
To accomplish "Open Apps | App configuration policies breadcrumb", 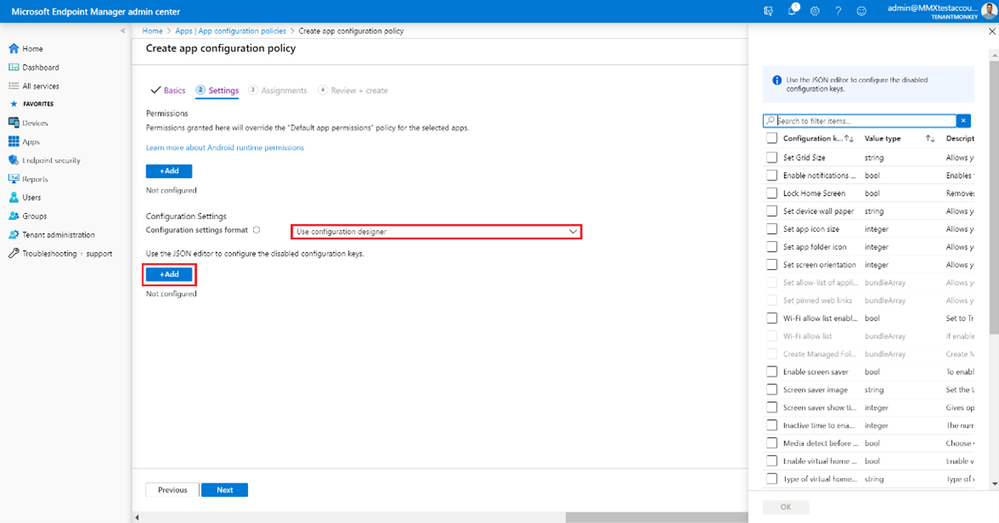I will coord(231,31).
